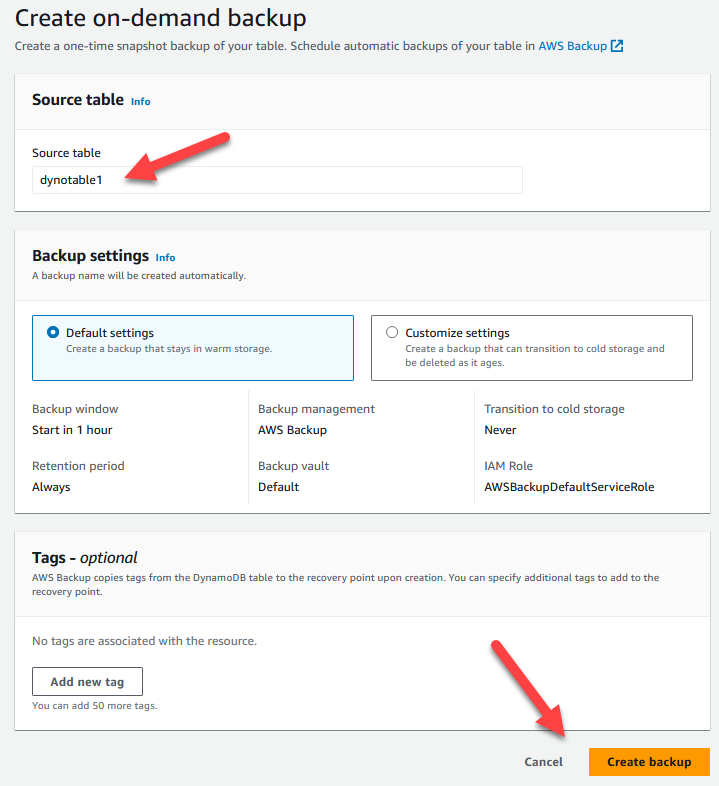Click the Backup vault 'Default' value
The image size is (719, 786).
278,487
